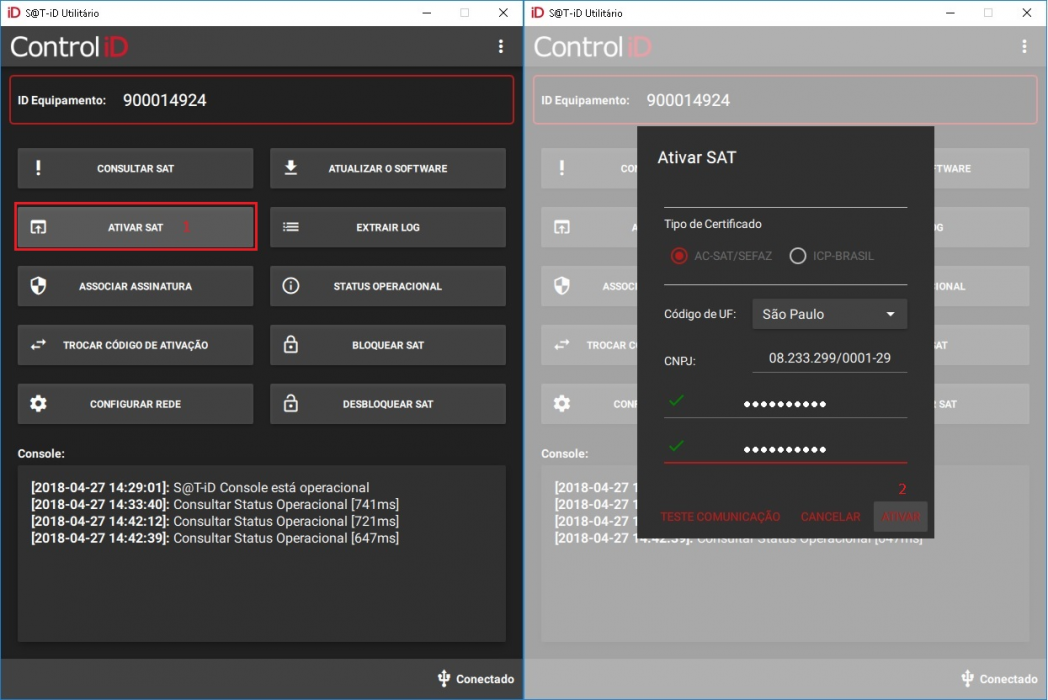Click the USB Conectado icon in right window
Image resolution: width=1048 pixels, height=700 pixels.
click(x=967, y=679)
